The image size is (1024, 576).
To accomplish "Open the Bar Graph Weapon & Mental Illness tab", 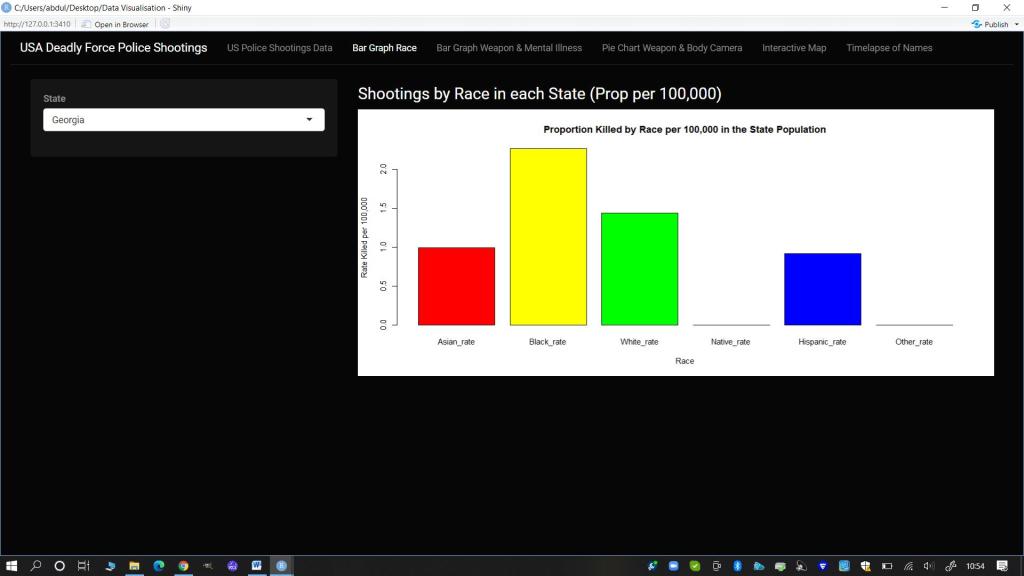I will click(509, 48).
